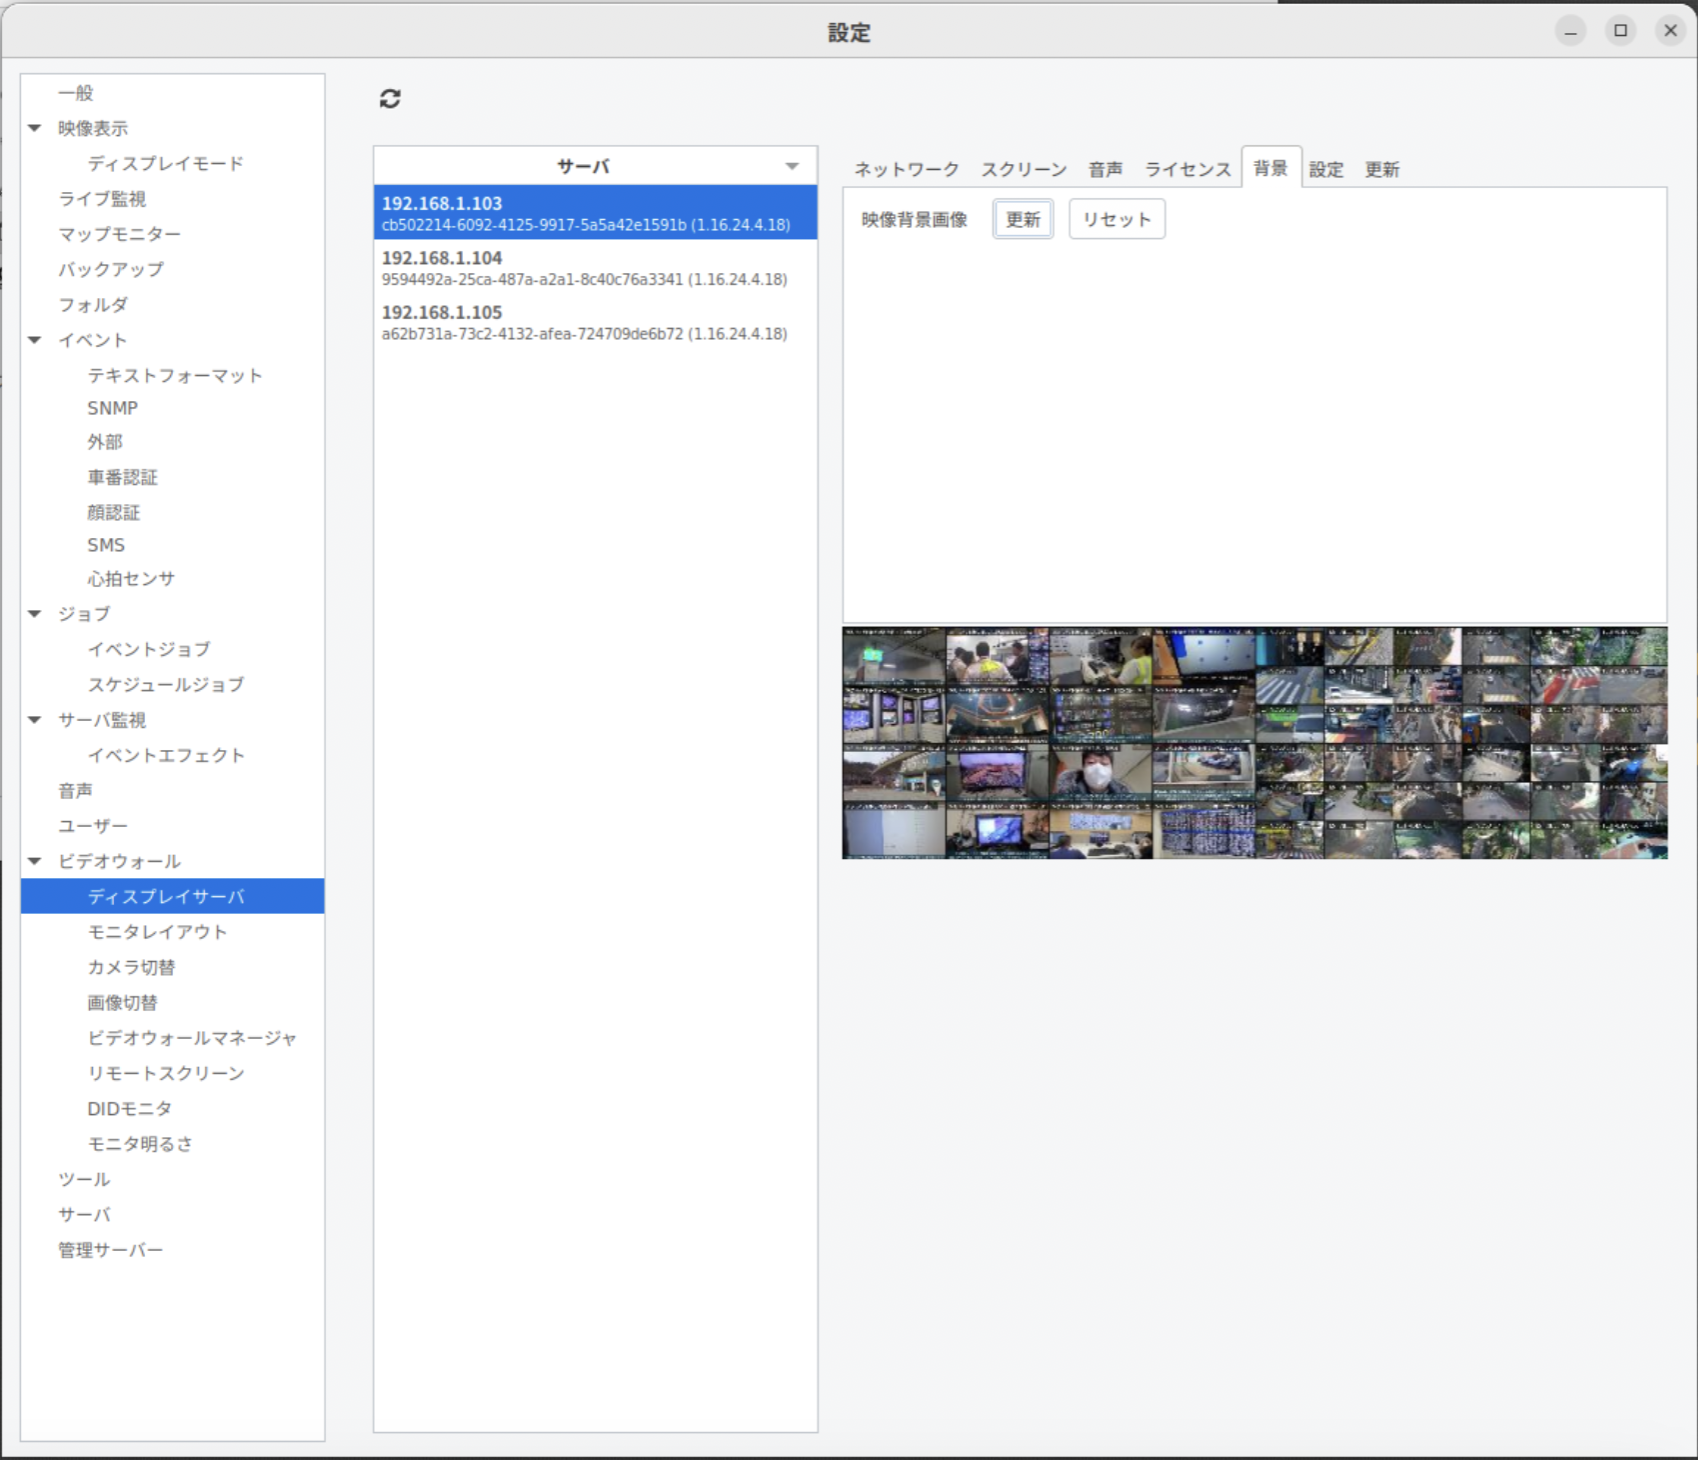Click the video wall background preview image
The image size is (1698, 1460).
(x=1254, y=743)
